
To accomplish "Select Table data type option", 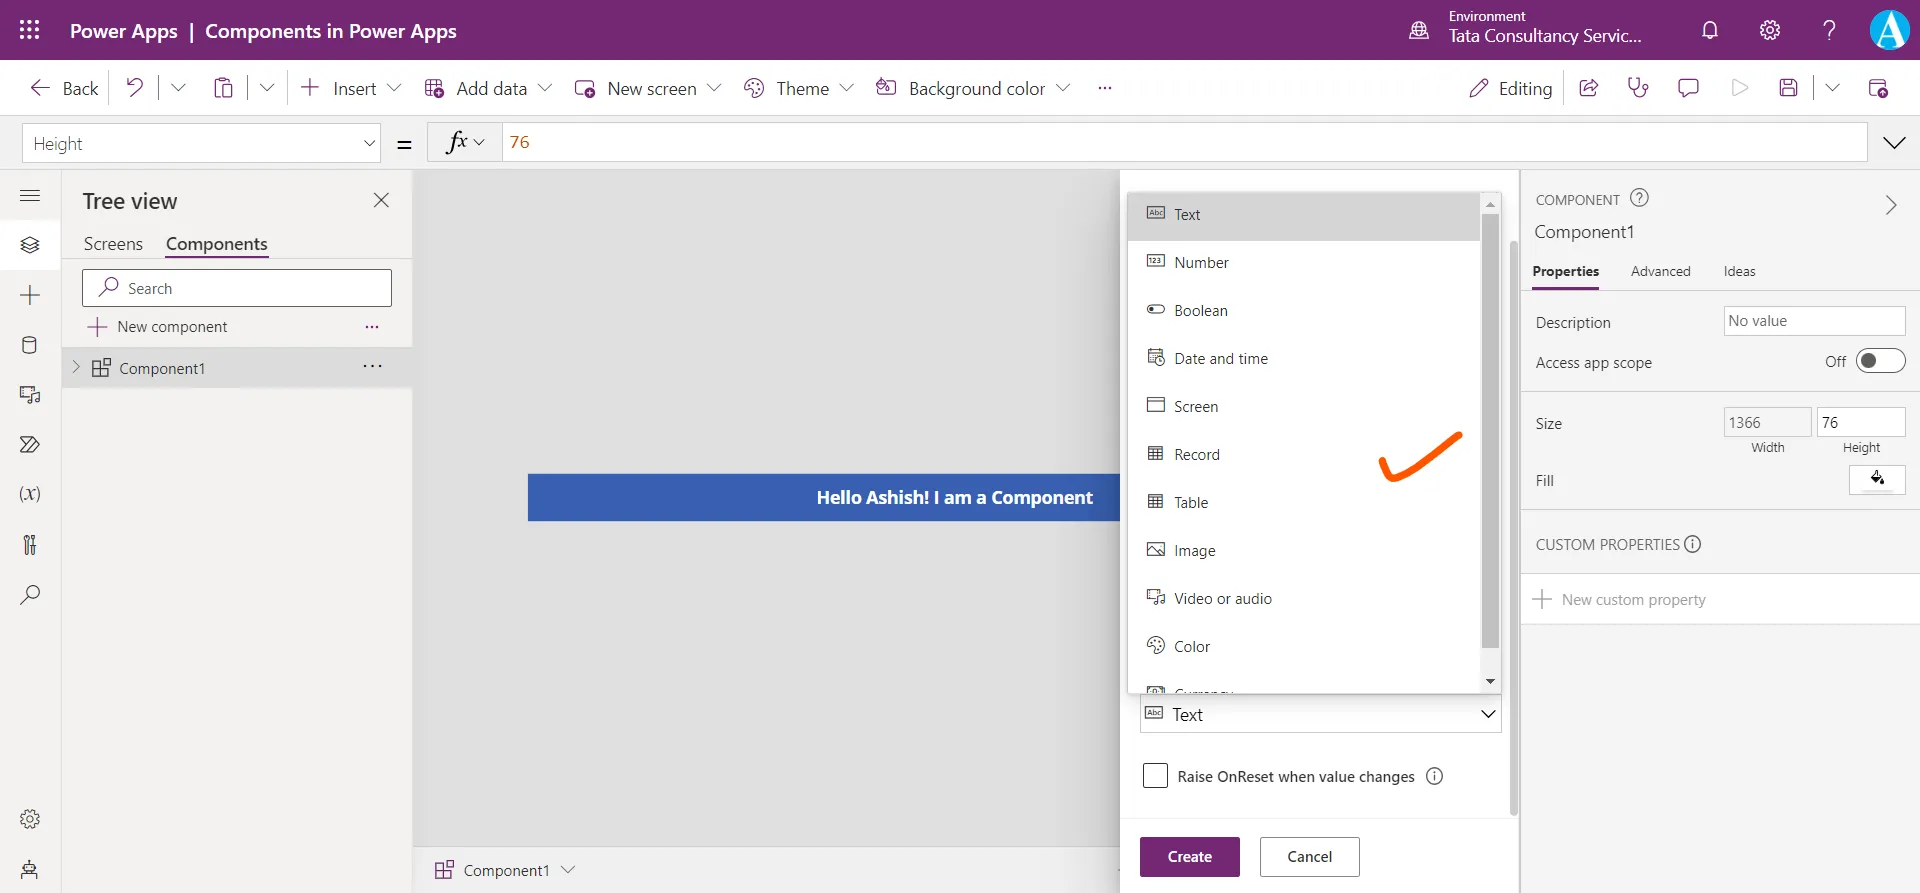I will (1303, 502).
